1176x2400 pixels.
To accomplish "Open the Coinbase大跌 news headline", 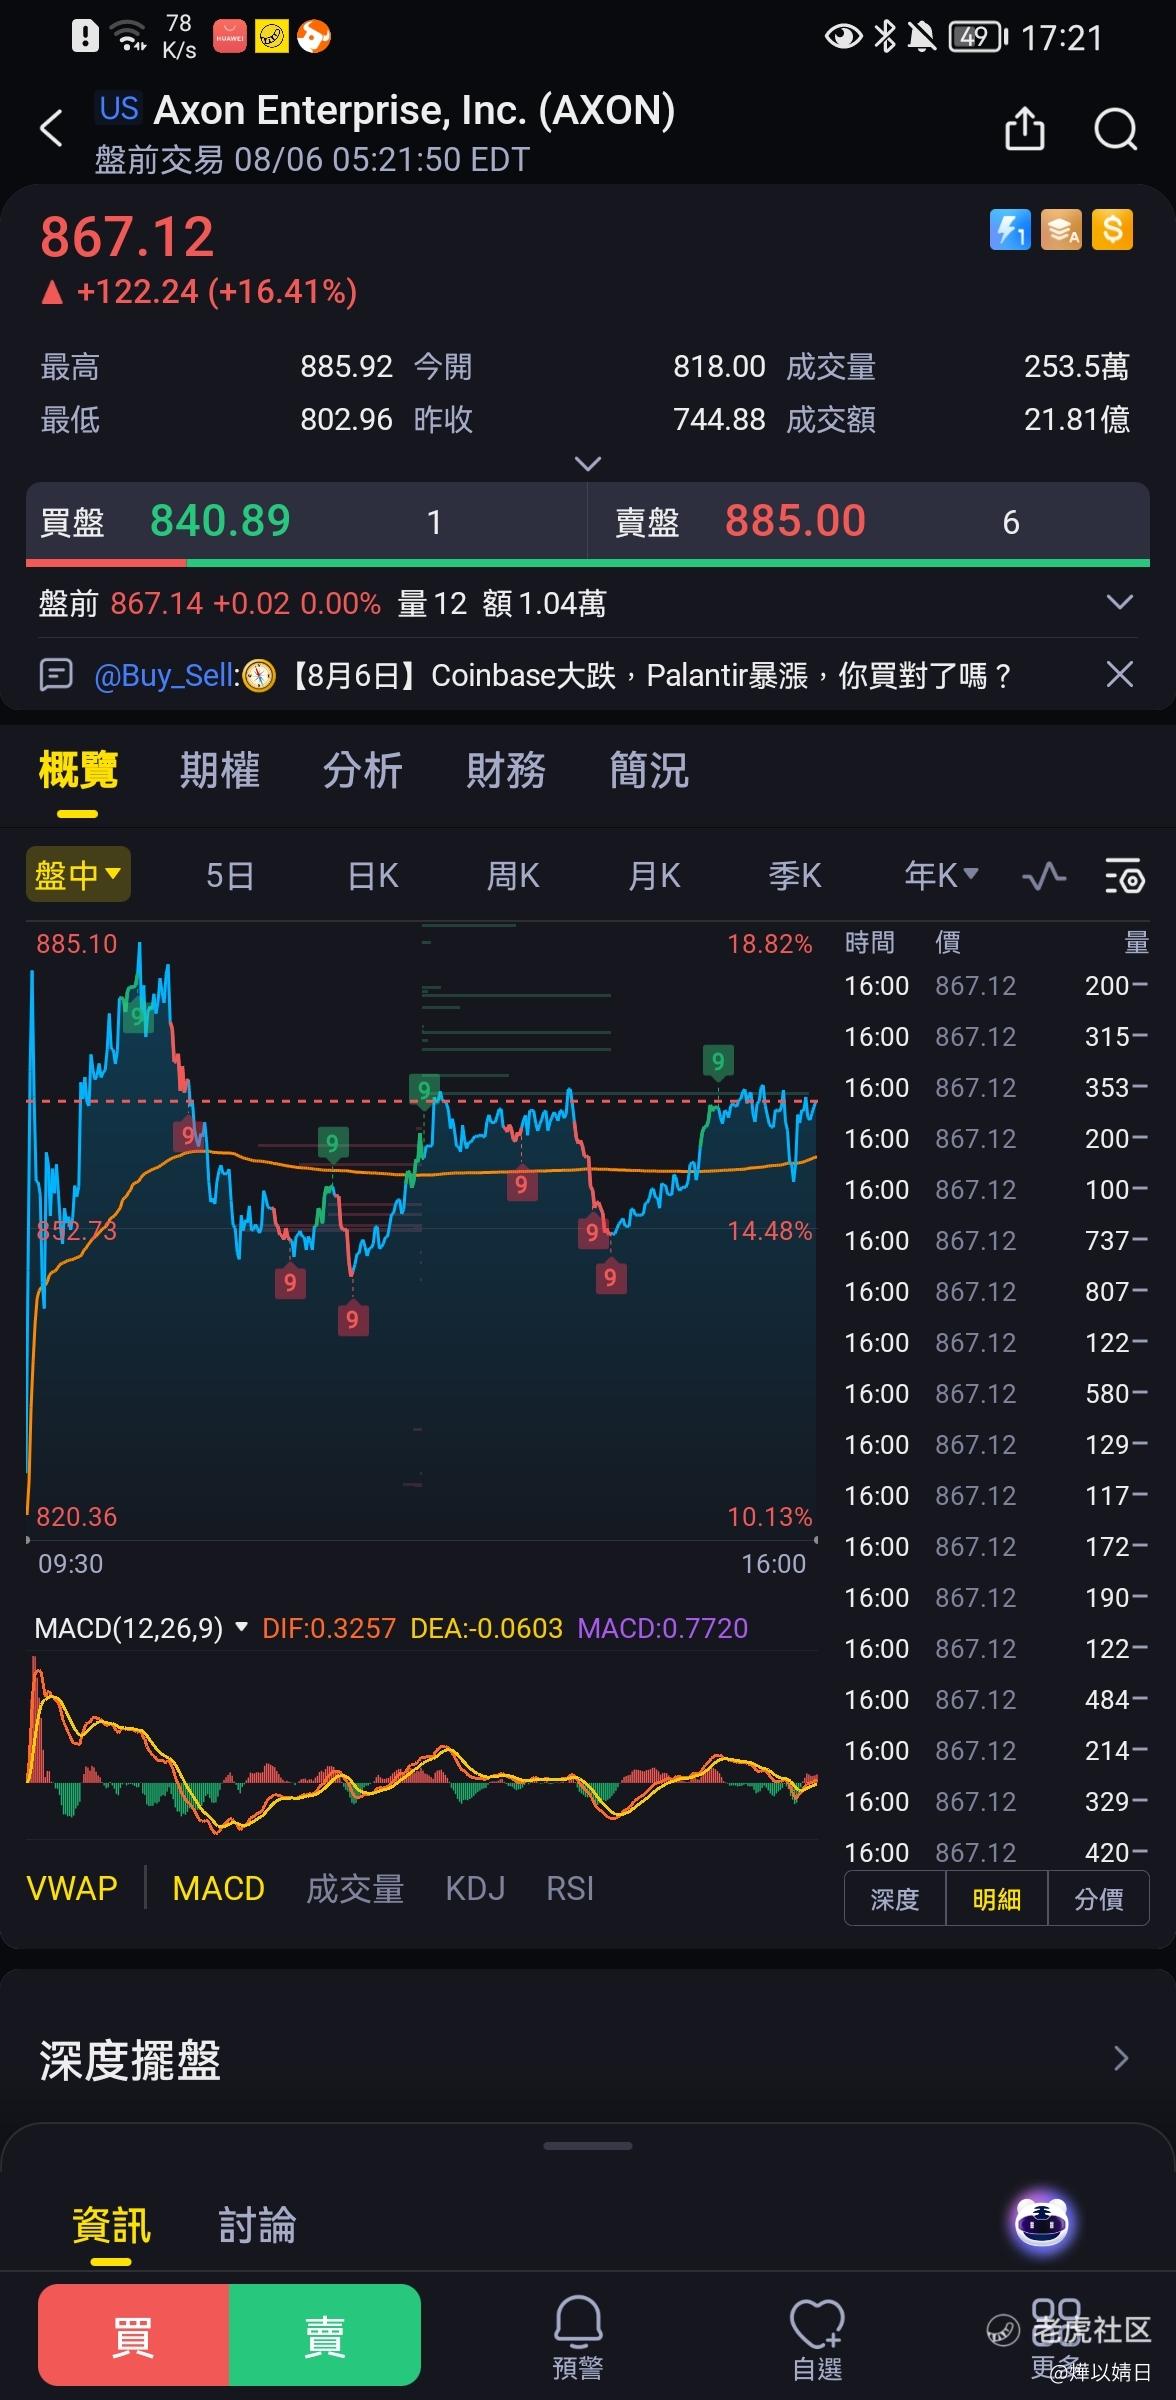I will [650, 675].
